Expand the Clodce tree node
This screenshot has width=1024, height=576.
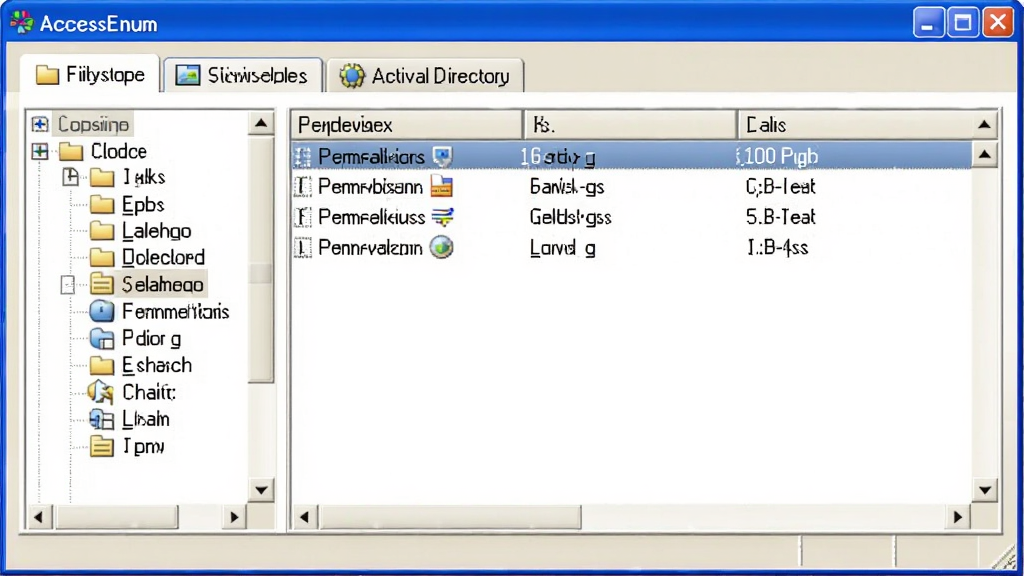point(40,152)
